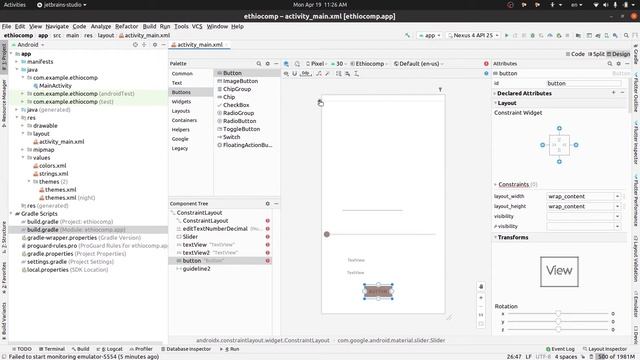Expand the Constraints section
640x360 pixels.
(496, 184)
